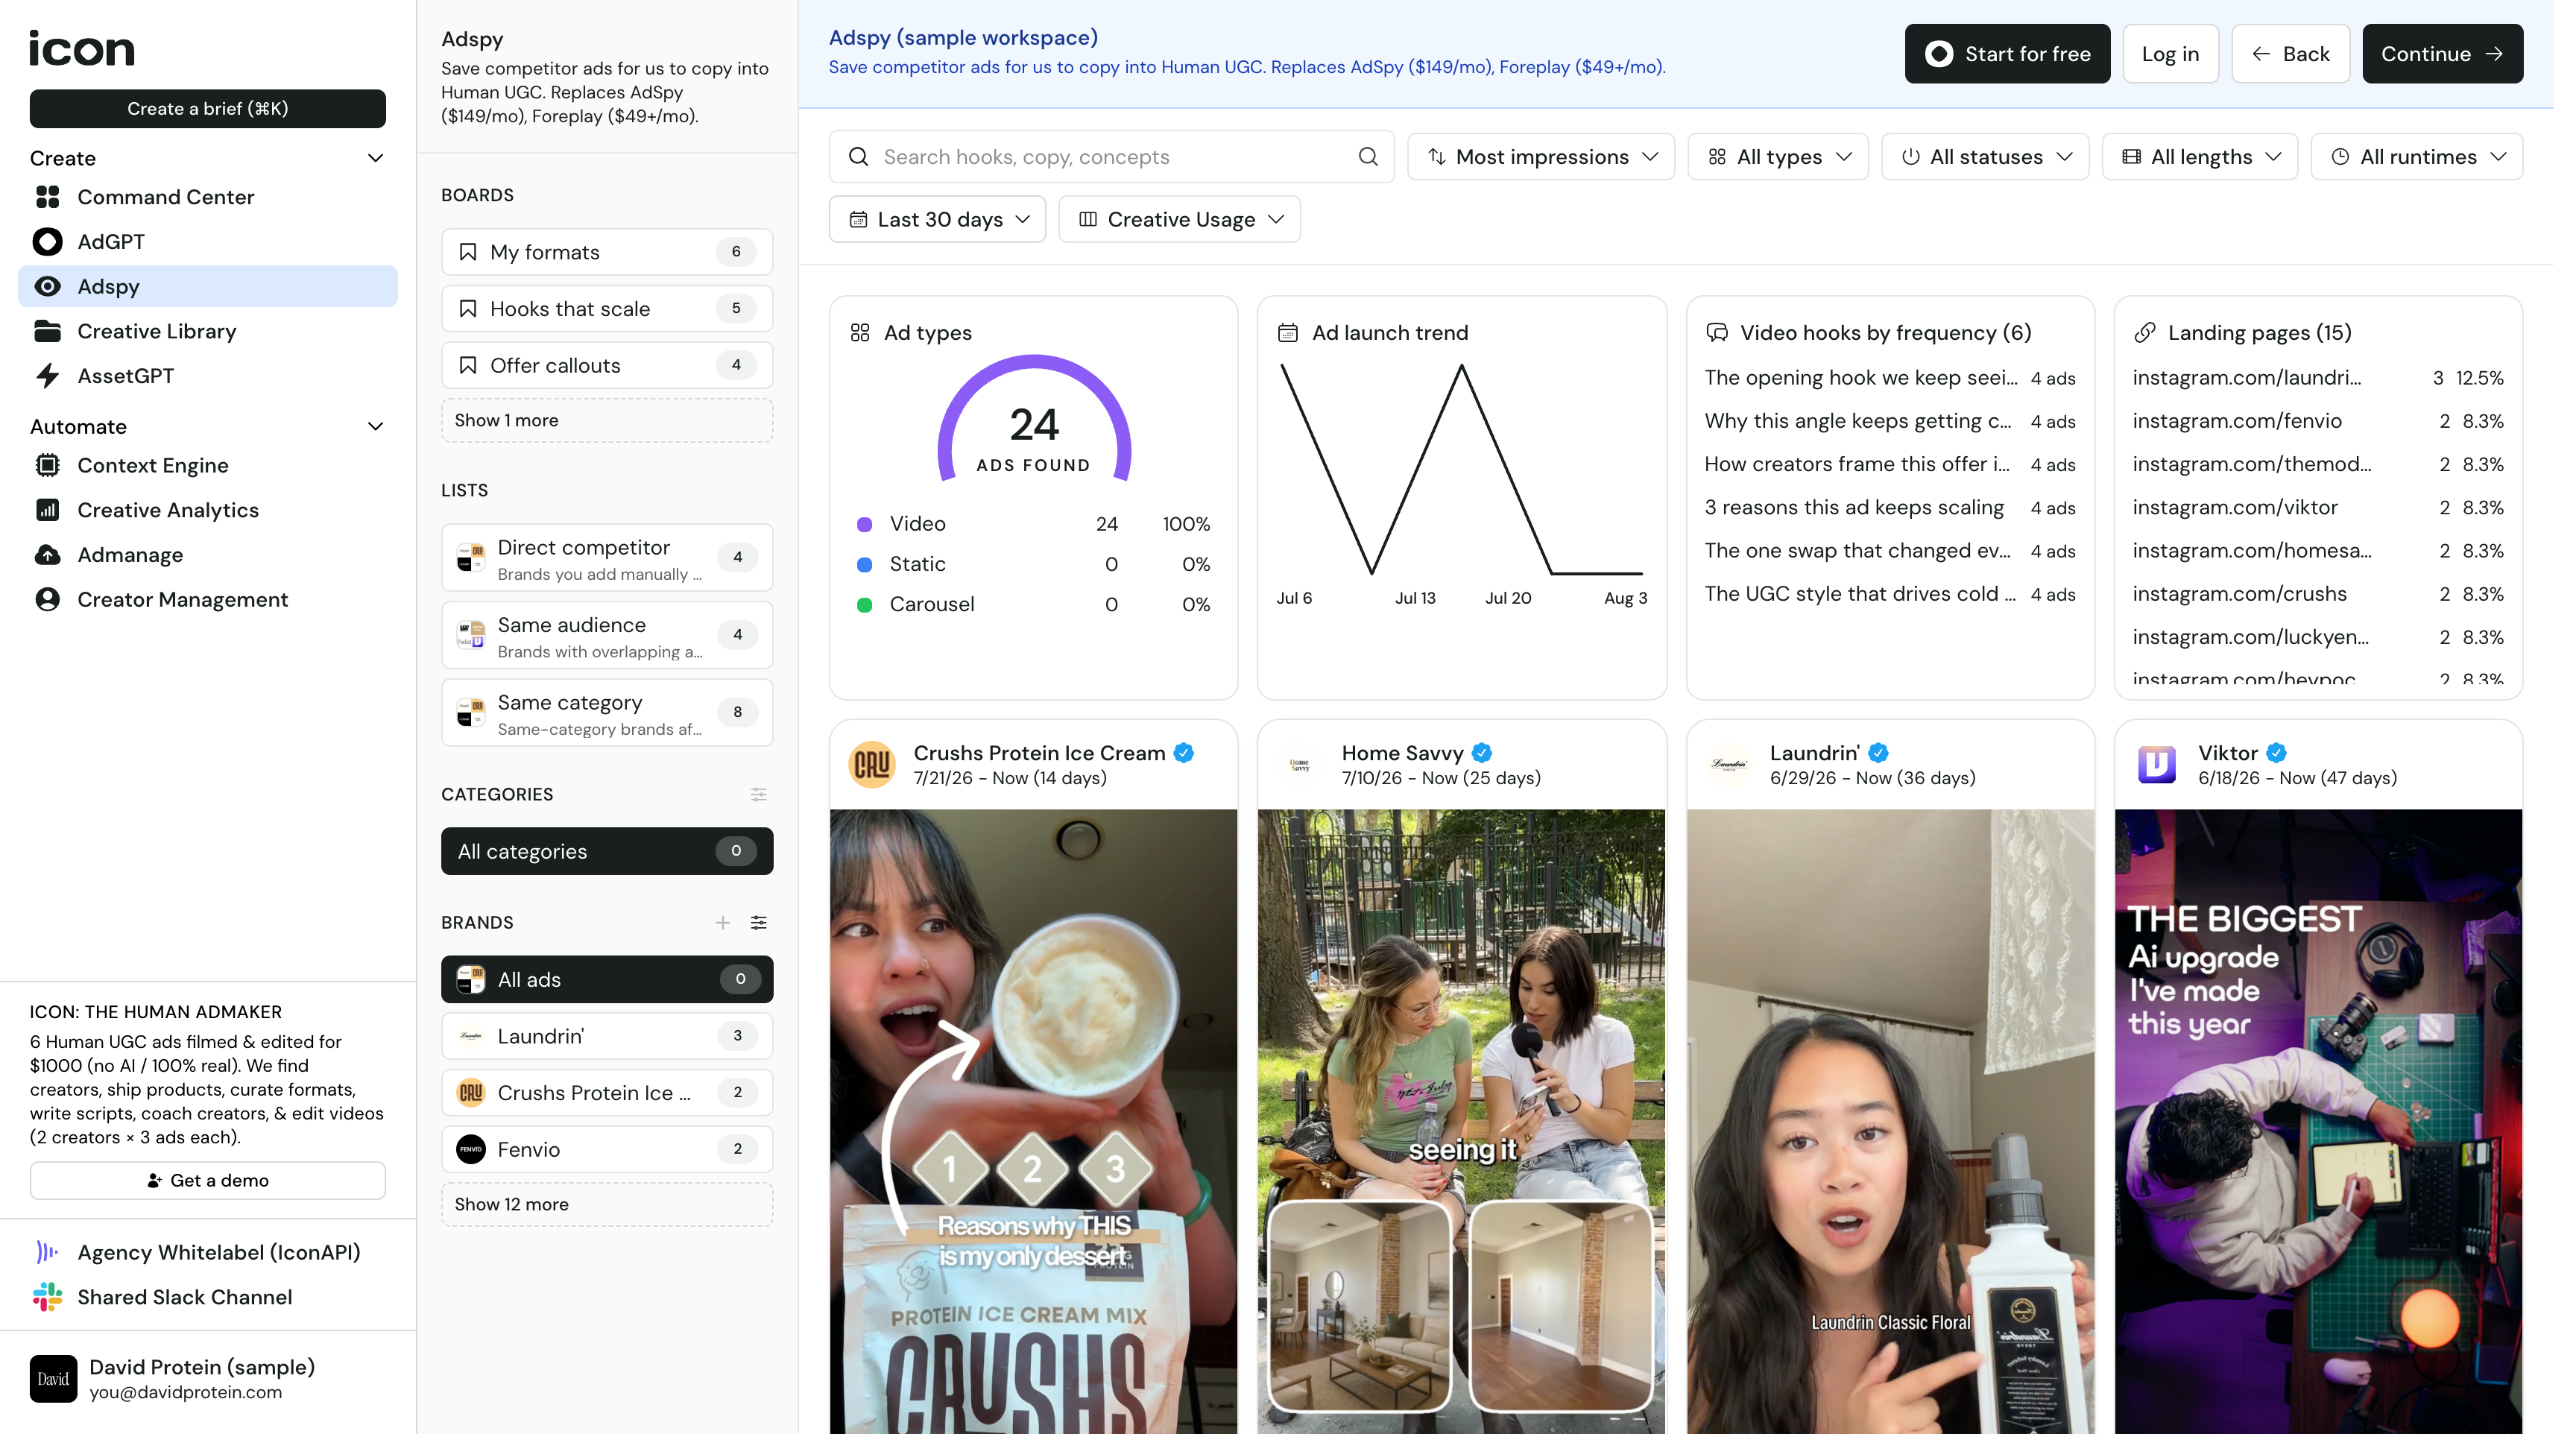Click the Landing pages link icon
Image resolution: width=2576 pixels, height=1434 pixels.
point(2144,333)
